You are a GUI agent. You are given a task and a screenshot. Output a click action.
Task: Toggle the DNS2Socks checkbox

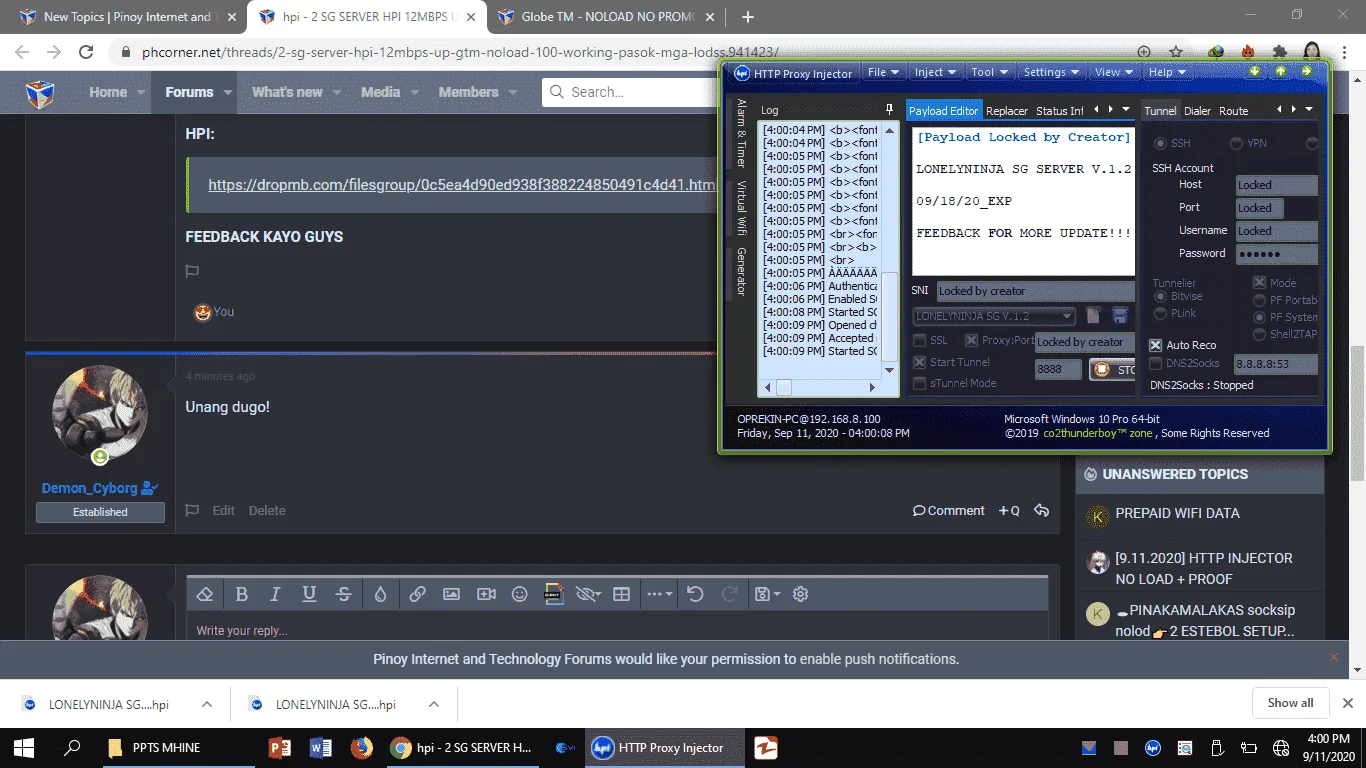(x=1155, y=364)
